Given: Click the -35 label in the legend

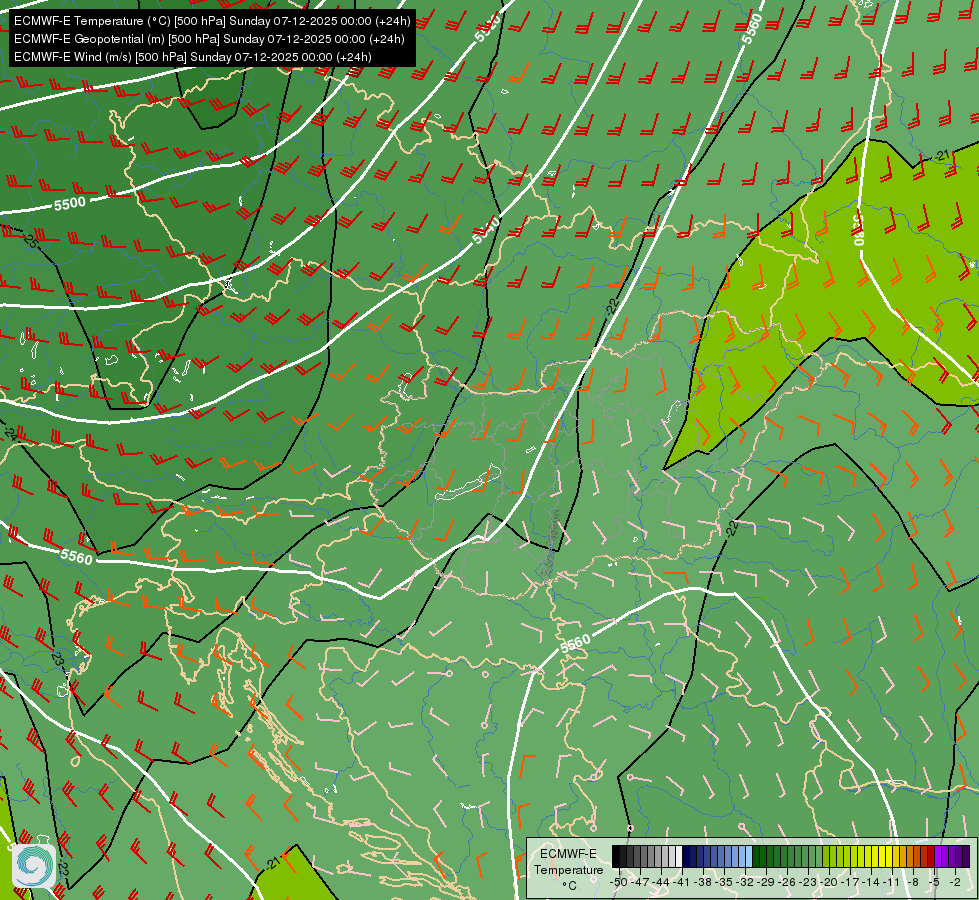Looking at the screenshot, I should click(724, 882).
